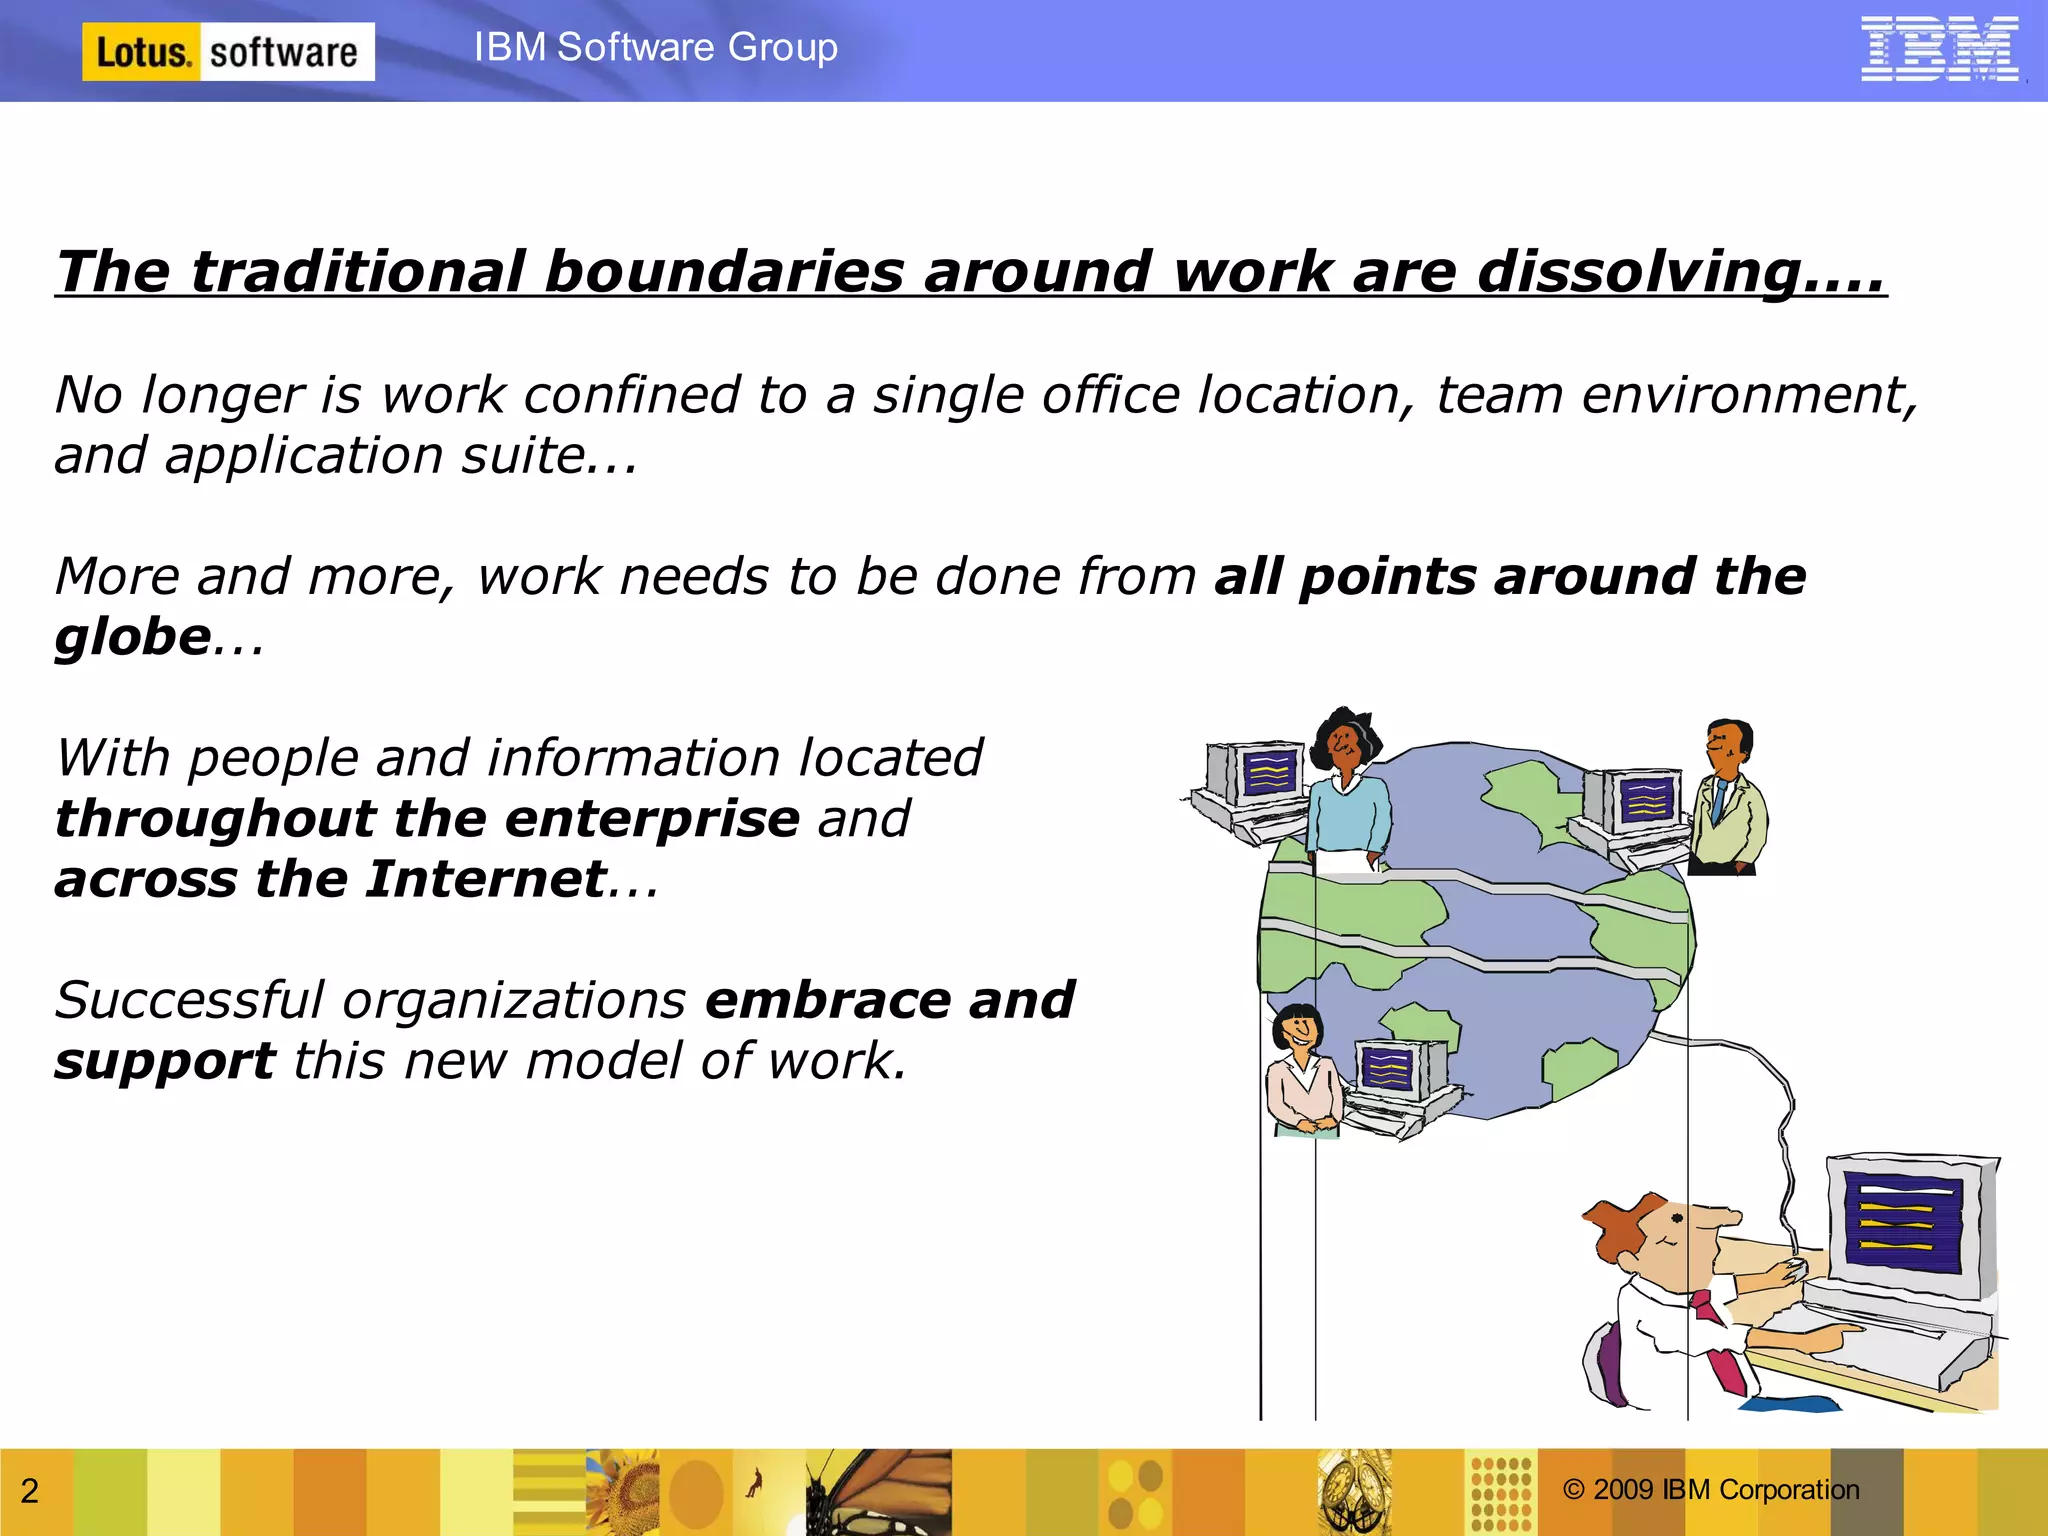Click the IBM Software Group header text
2048x1536 pixels.
click(655, 47)
